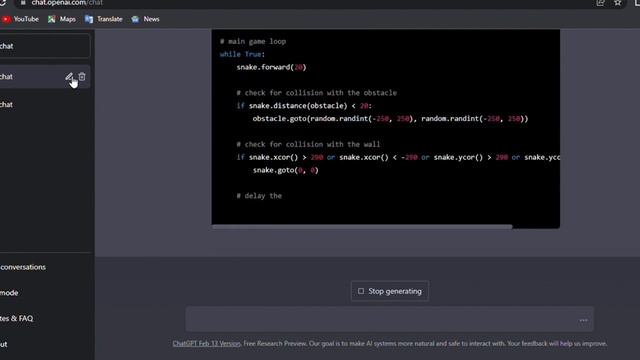Click the three dots in message box

(584, 320)
